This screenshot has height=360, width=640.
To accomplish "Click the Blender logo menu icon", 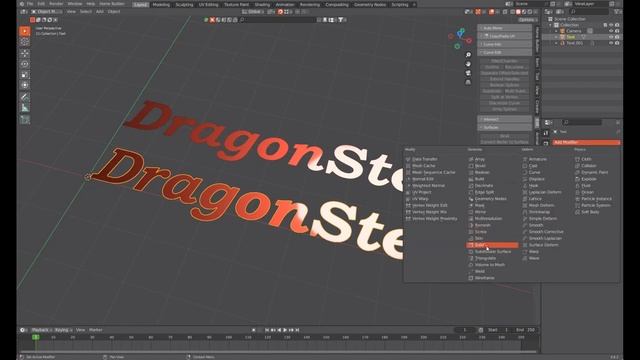I will [22, 4].
